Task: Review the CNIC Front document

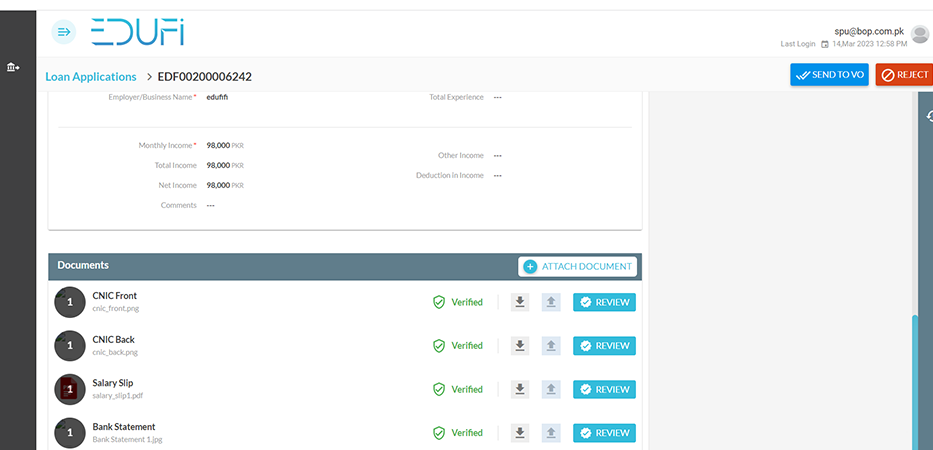Action: click(x=604, y=302)
